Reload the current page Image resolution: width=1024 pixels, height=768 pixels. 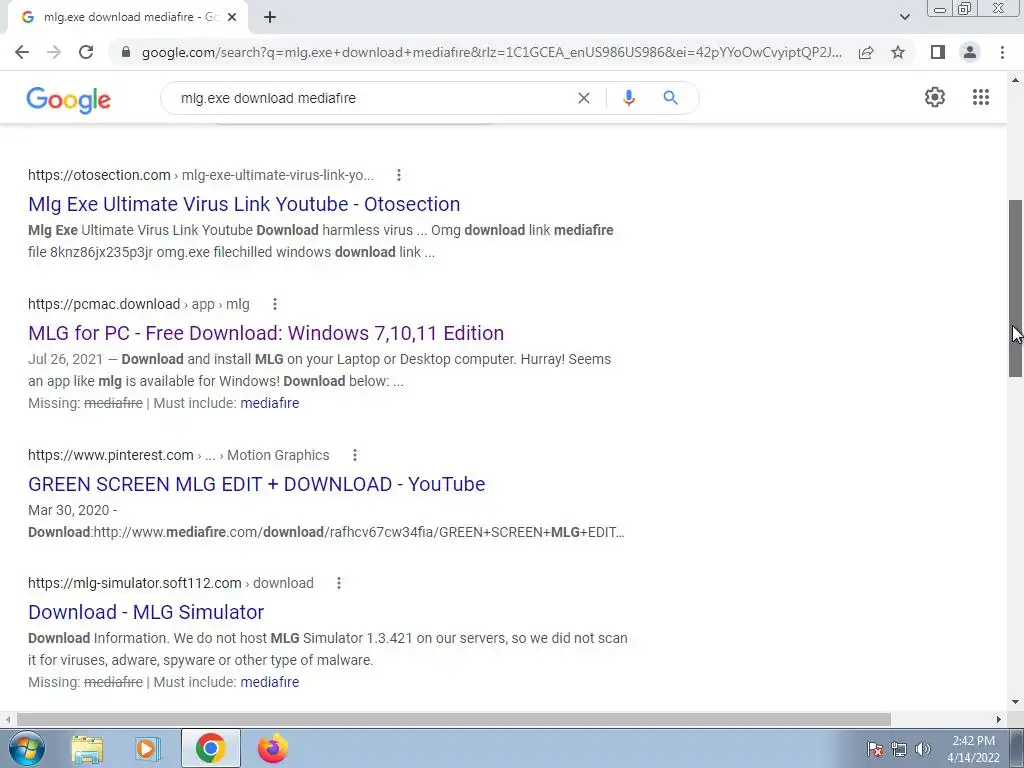(86, 52)
